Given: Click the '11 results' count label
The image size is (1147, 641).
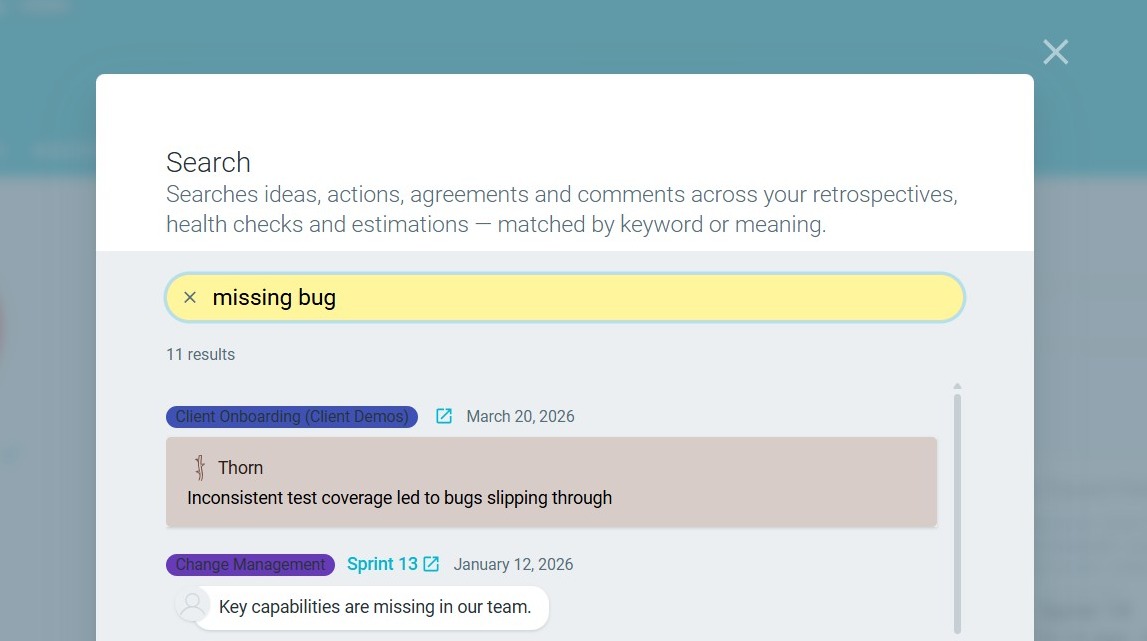Looking at the screenshot, I should (200, 354).
